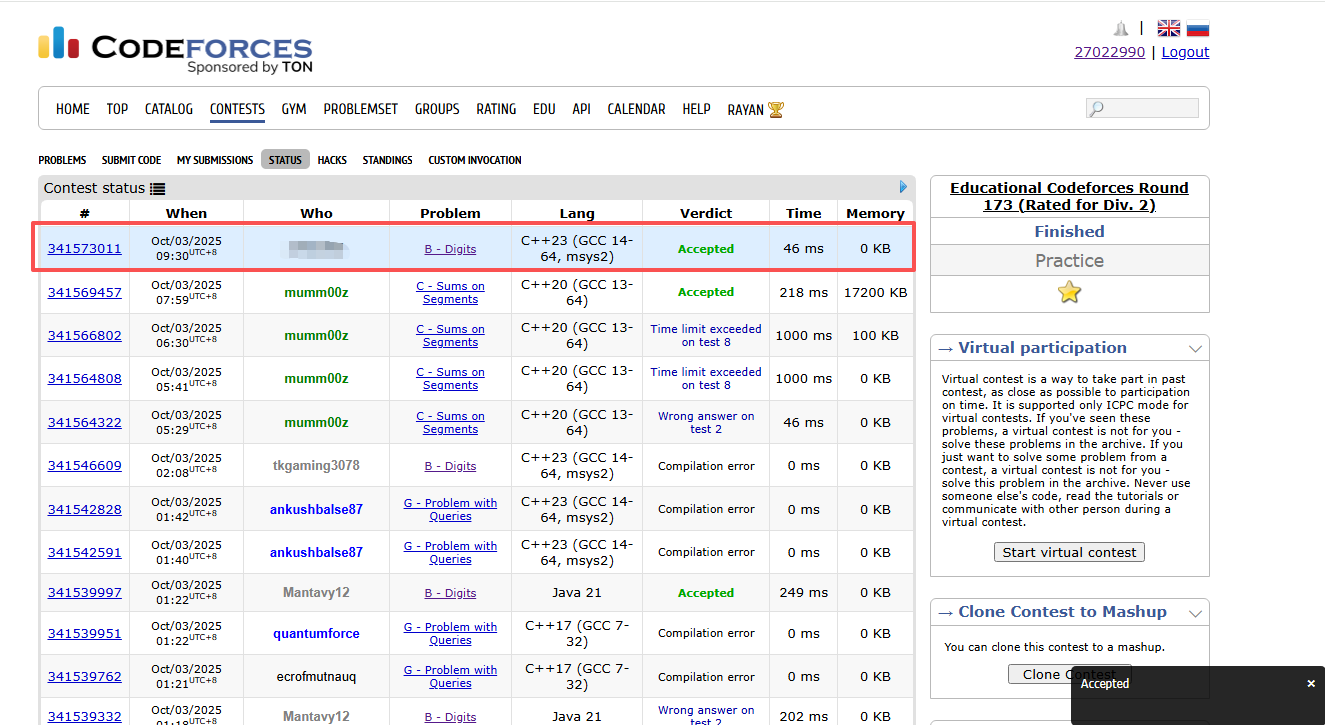This screenshot has height=725, width=1325.
Task: Switch to MY SUBMISSIONS tab
Action: [215, 160]
